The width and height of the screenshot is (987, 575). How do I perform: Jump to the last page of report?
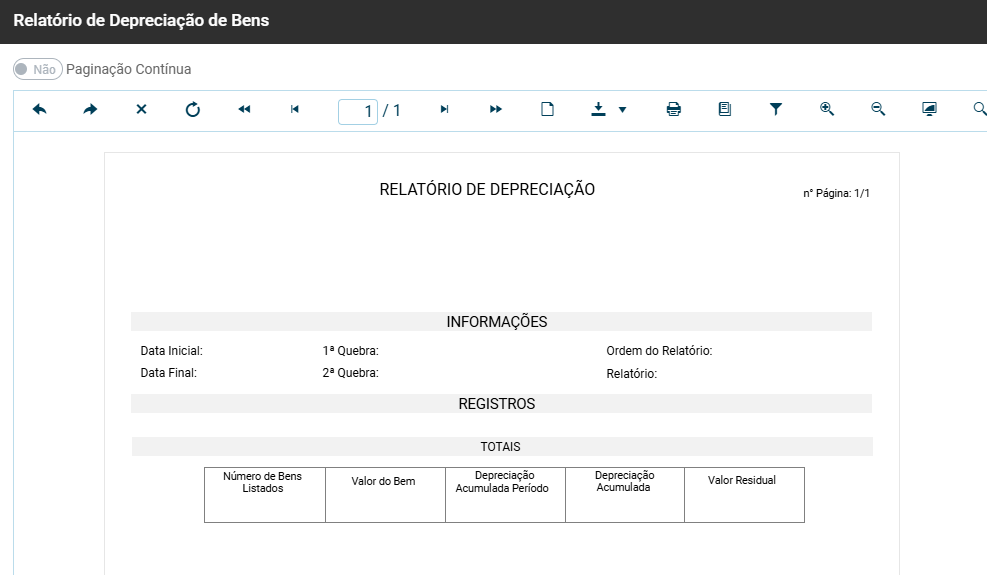(496, 110)
